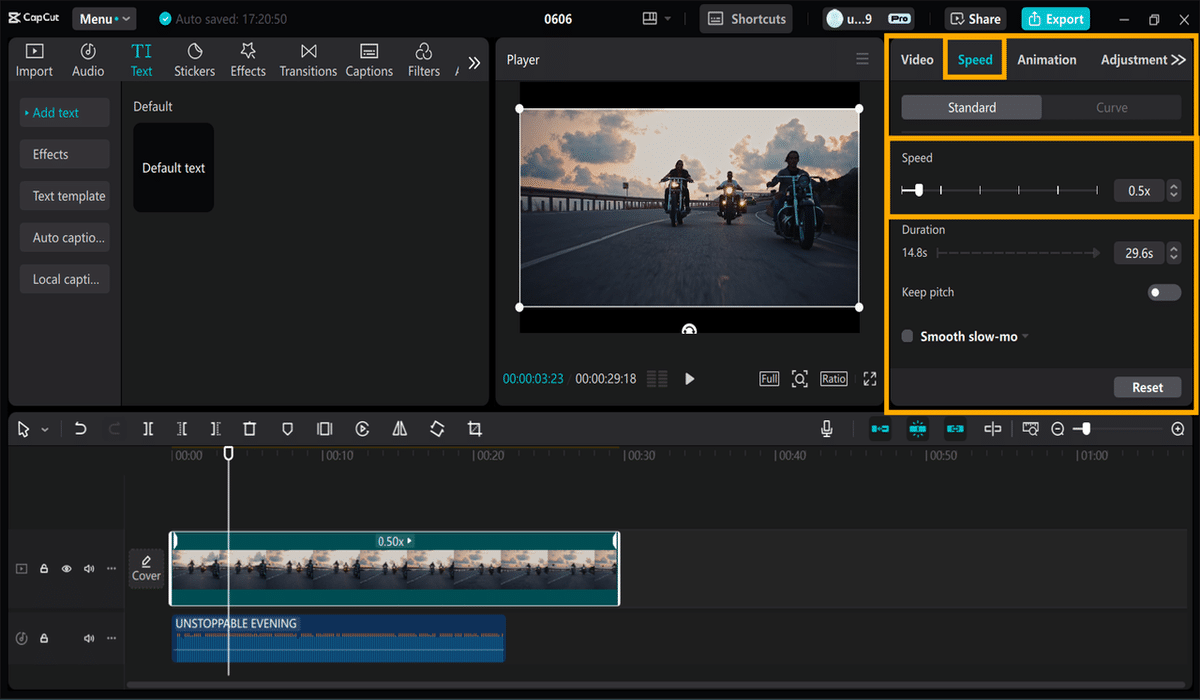Open the Filters panel
1200x700 pixels.
click(x=424, y=60)
